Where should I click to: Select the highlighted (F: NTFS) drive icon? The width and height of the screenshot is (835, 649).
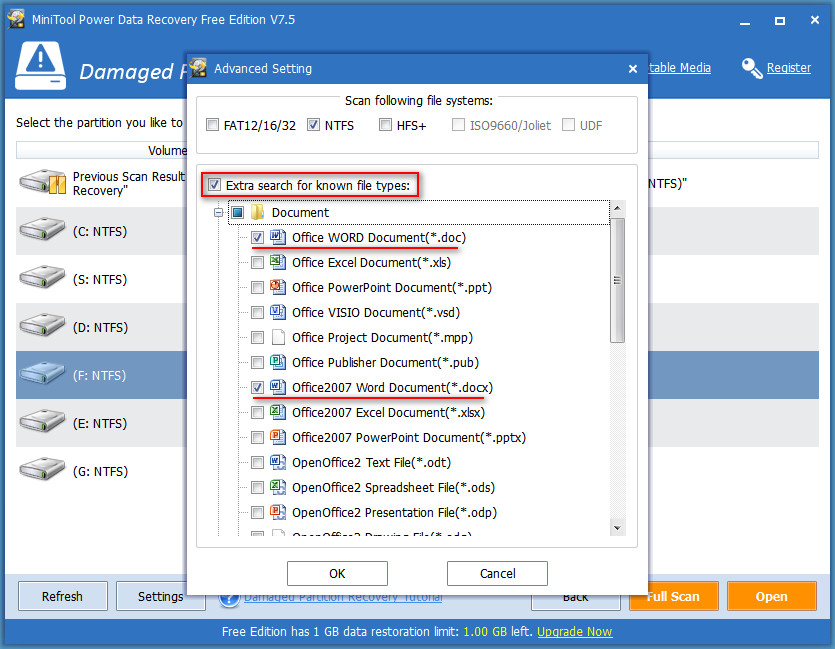42,373
